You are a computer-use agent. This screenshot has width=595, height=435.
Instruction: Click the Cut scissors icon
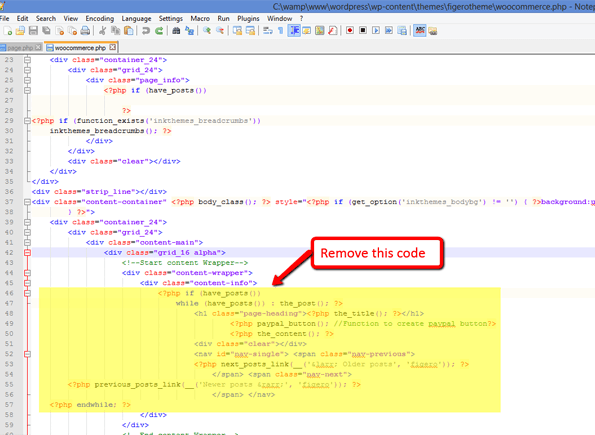coord(102,31)
